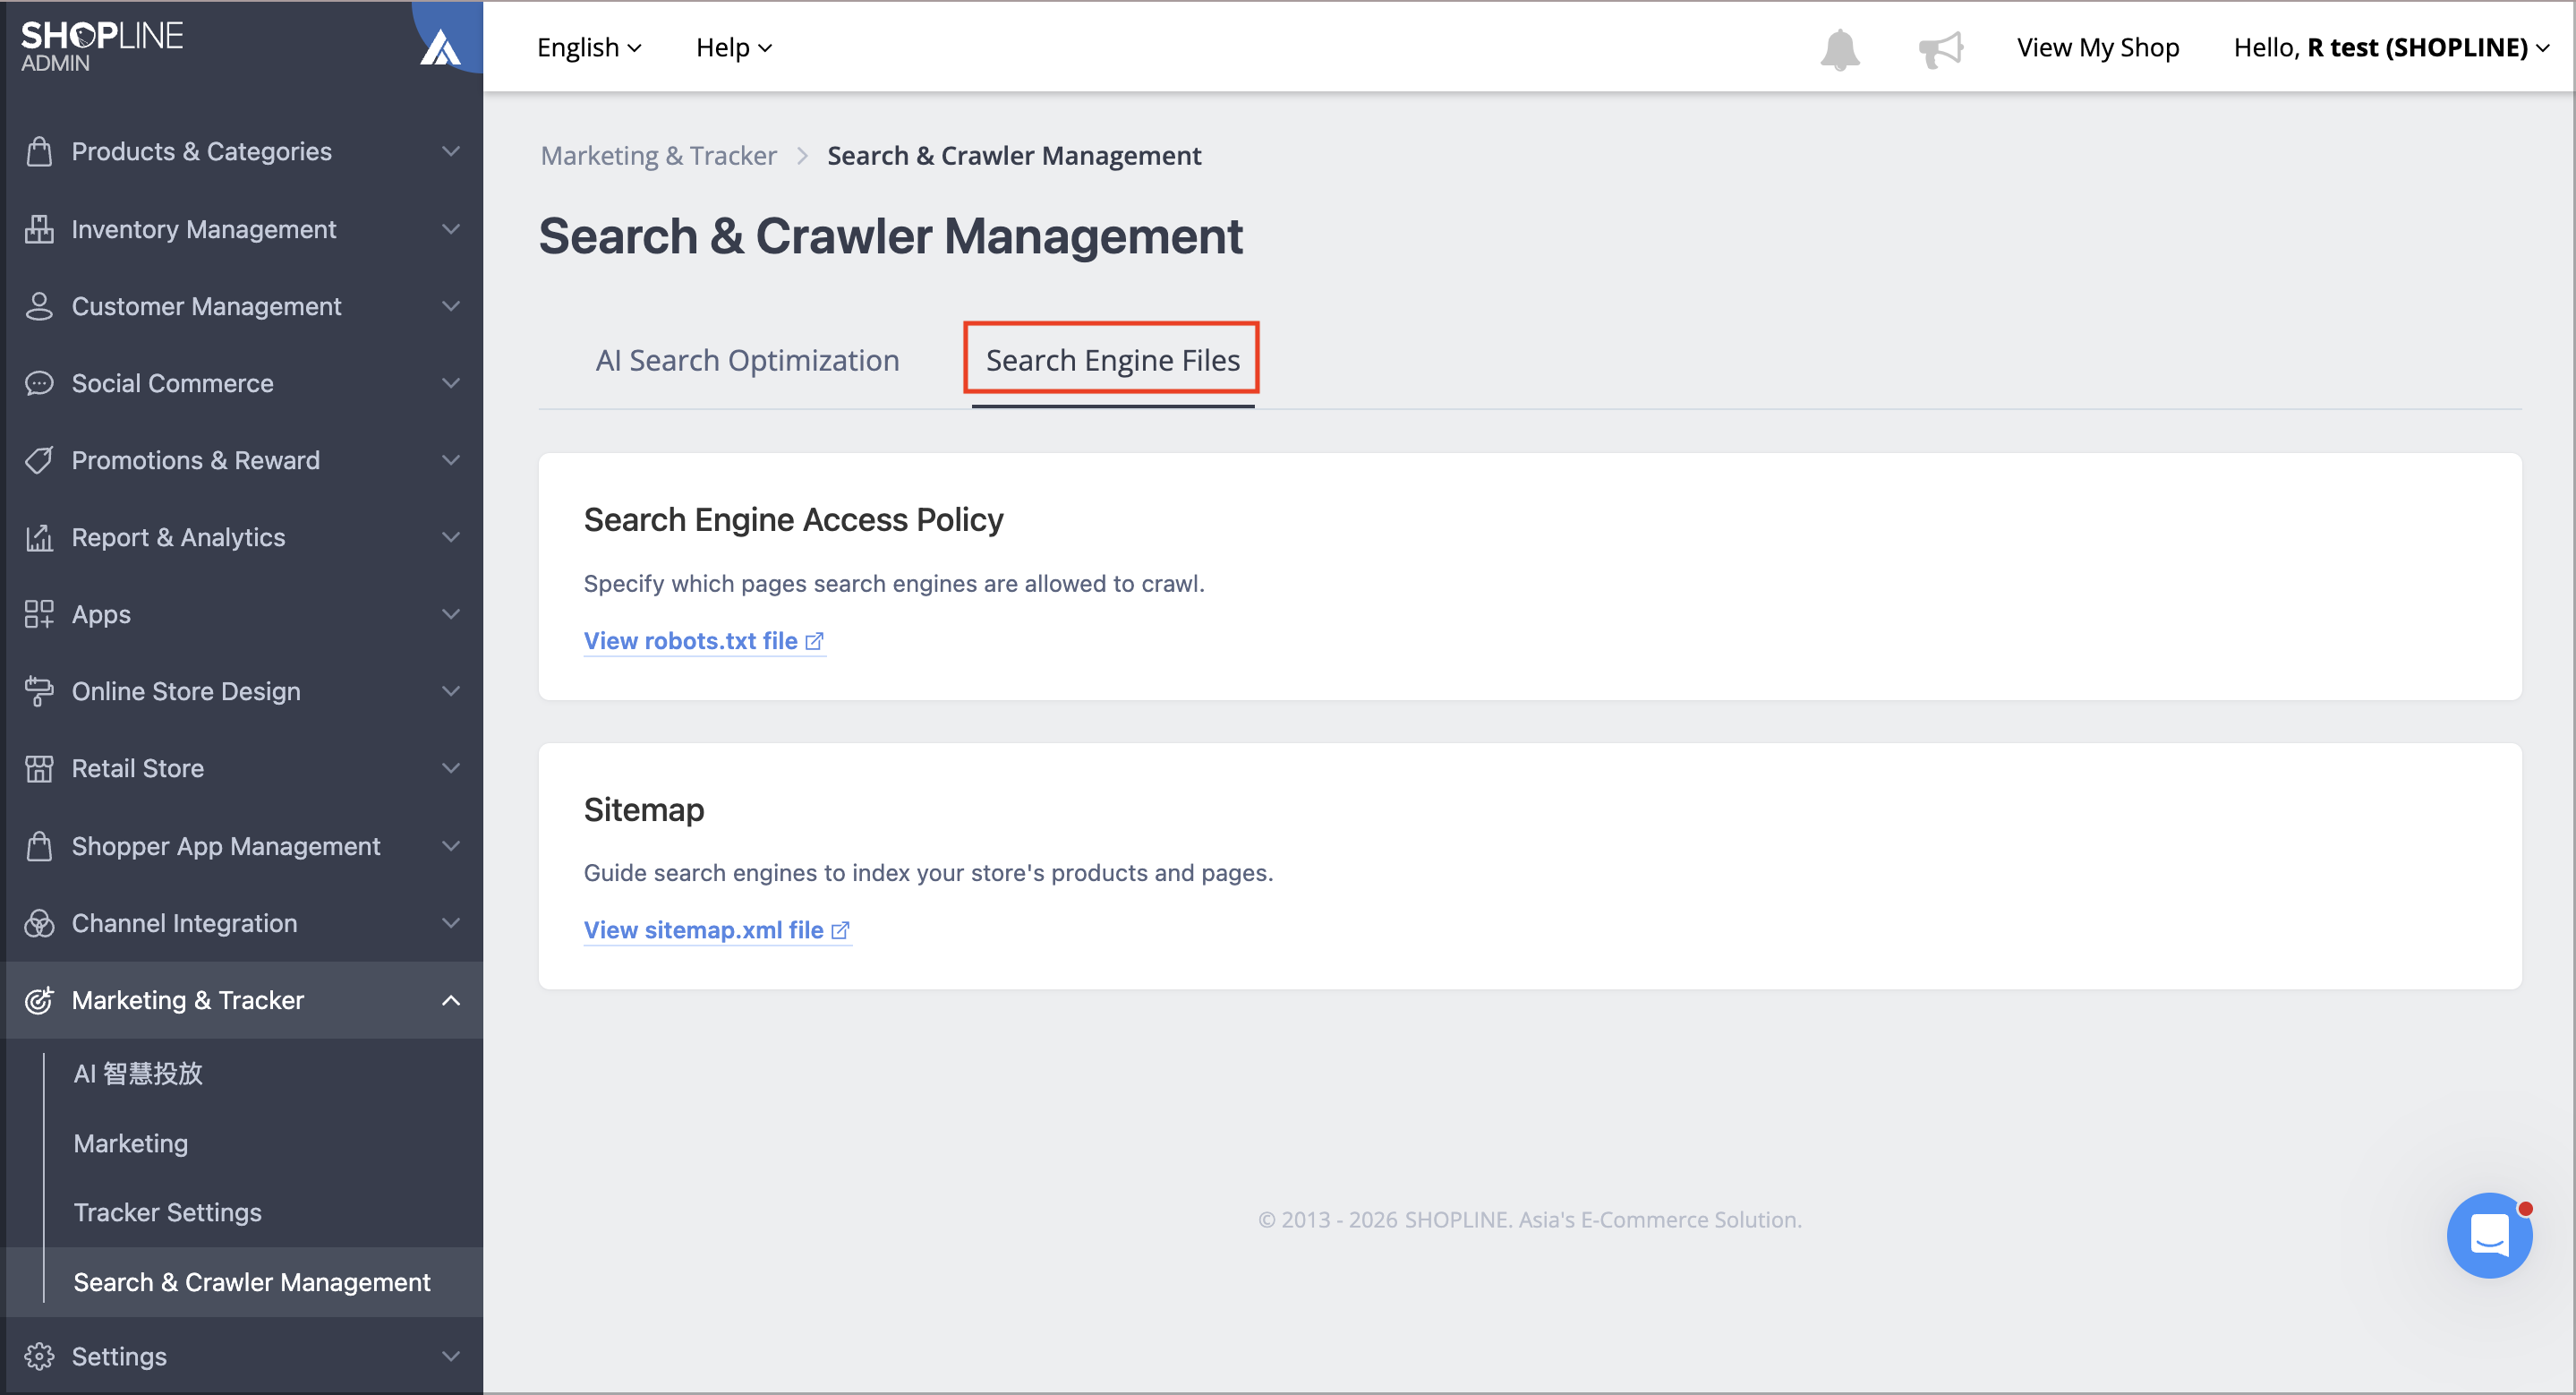Expand Promotions & Reward chevron
Screen dimensions: 2576x1395
451,460
